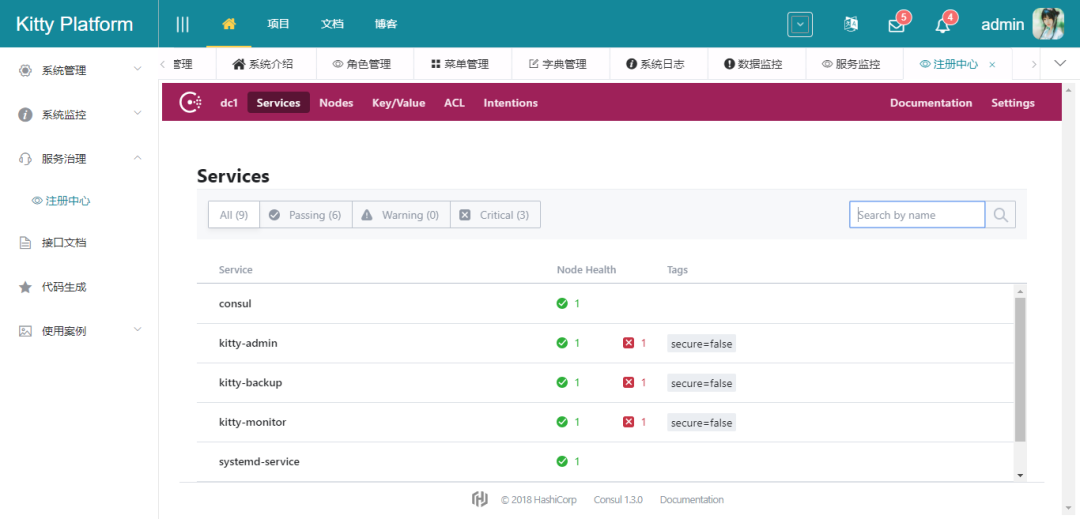Click the green passing check for consul
The width and height of the screenshot is (1080, 519).
point(562,304)
